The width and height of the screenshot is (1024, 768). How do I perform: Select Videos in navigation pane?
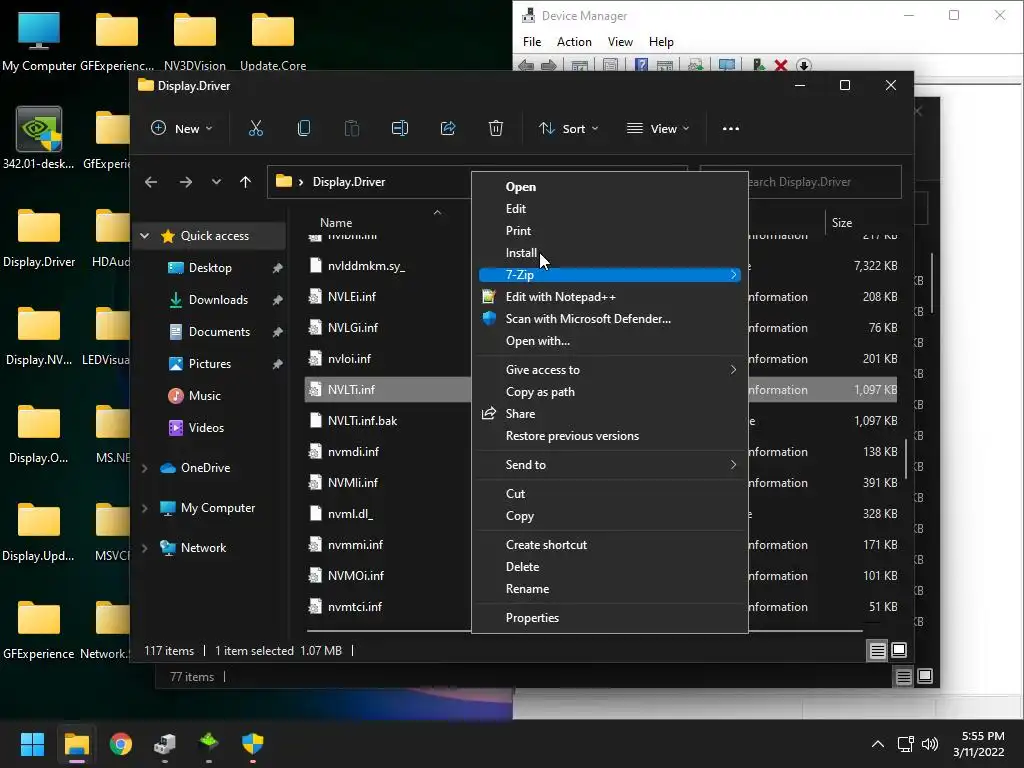(206, 428)
